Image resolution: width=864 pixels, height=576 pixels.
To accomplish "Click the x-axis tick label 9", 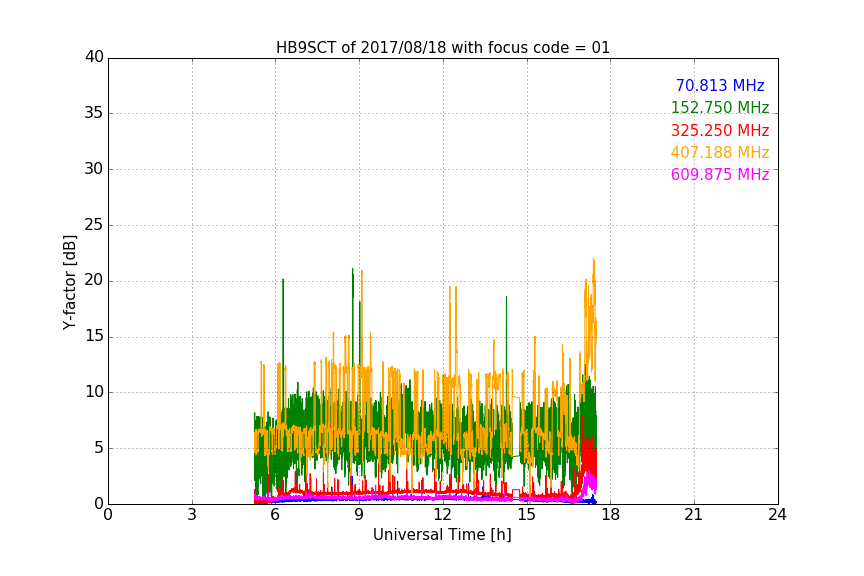I will (x=359, y=515).
